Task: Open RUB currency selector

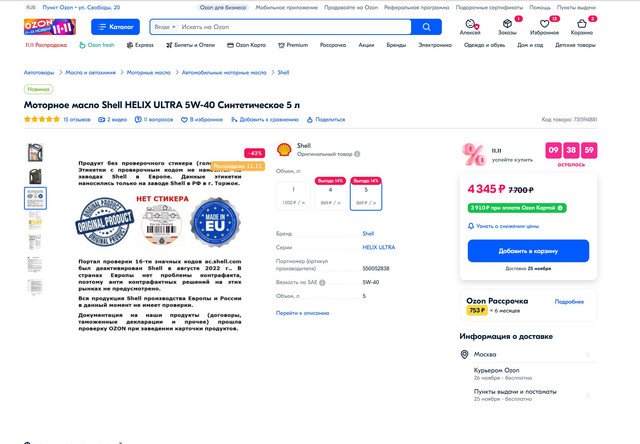Action: tap(31, 7)
